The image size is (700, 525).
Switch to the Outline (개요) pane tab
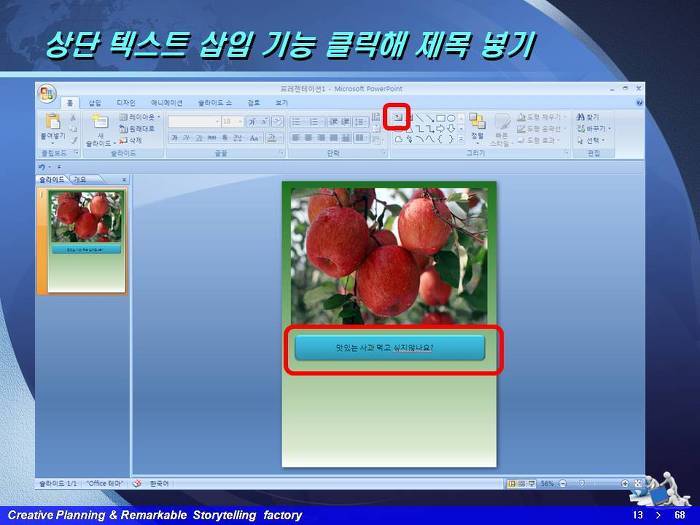(80, 179)
